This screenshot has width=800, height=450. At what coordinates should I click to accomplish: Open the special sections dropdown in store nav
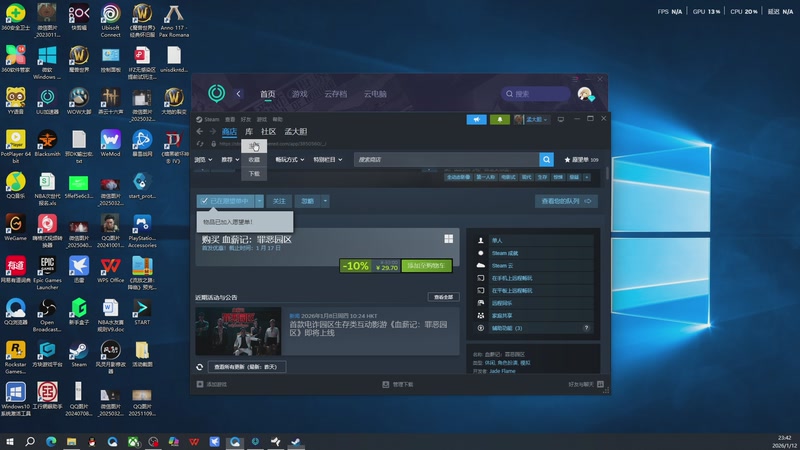(328, 160)
